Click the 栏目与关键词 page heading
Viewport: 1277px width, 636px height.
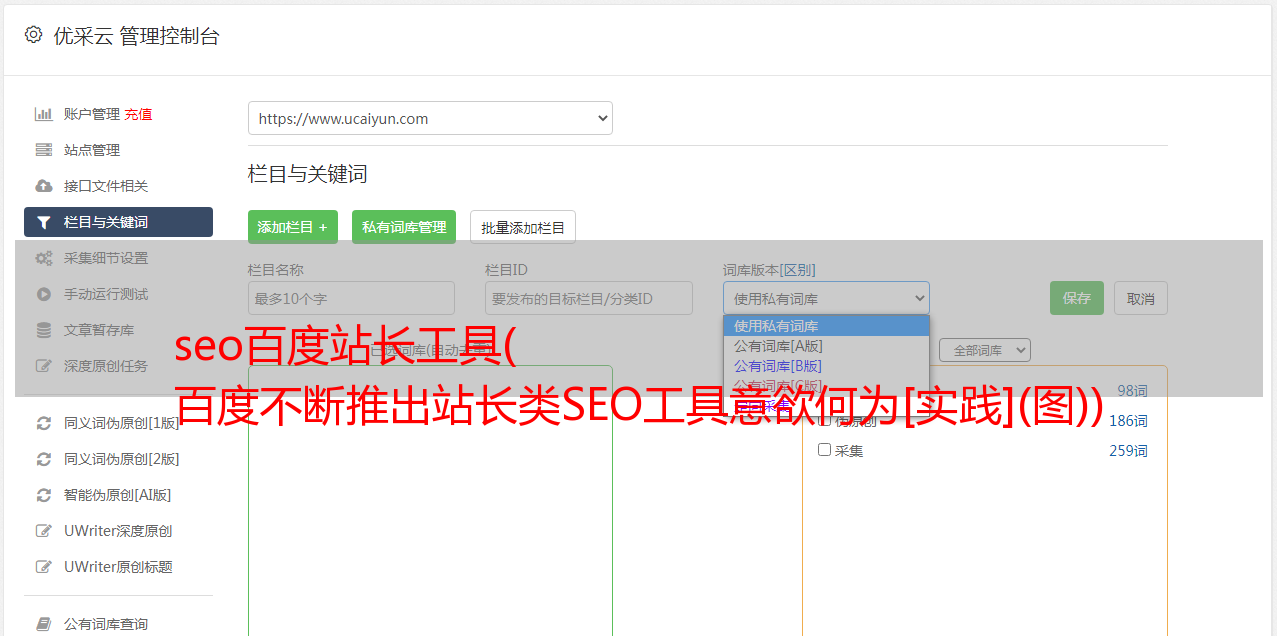tap(308, 174)
